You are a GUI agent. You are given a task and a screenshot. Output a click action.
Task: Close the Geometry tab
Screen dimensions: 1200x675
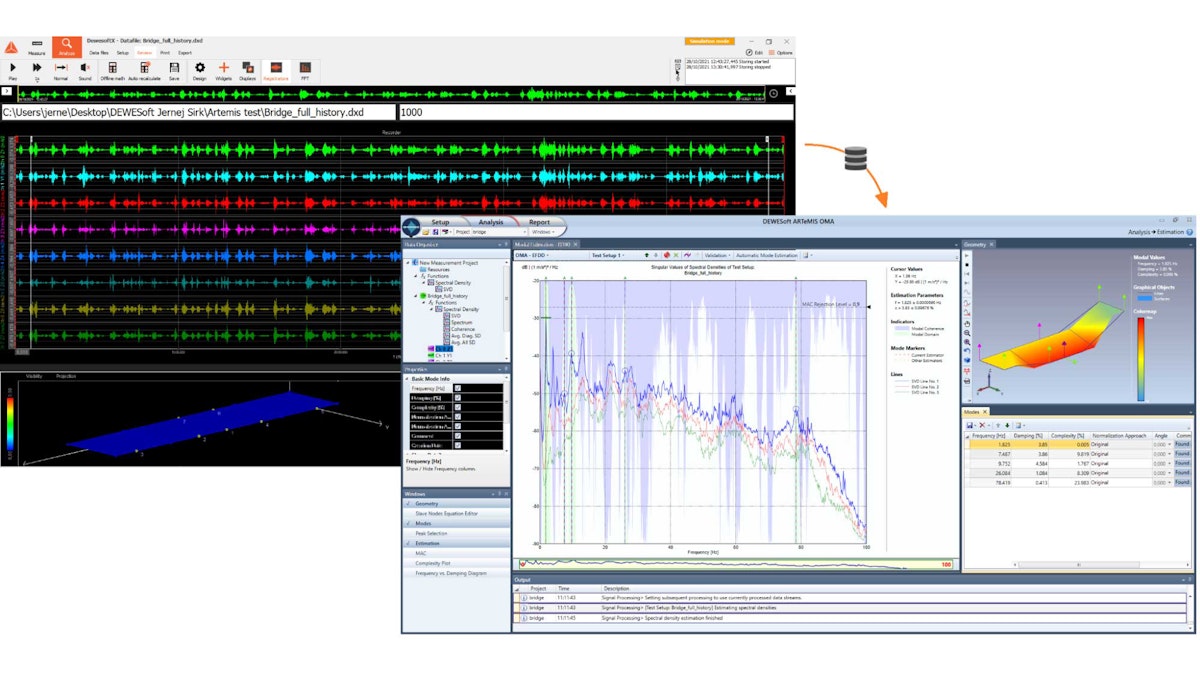click(x=993, y=243)
